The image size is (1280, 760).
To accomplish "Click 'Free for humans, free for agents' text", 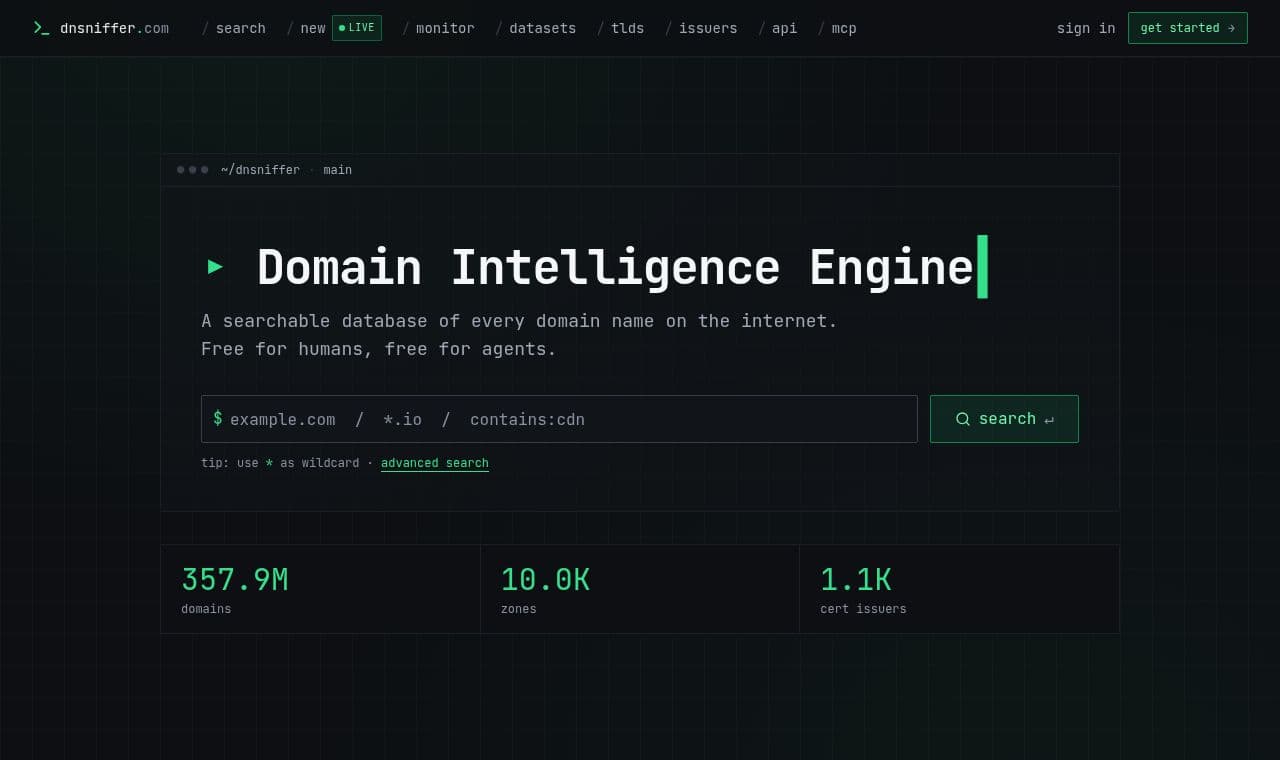I will pos(379,349).
